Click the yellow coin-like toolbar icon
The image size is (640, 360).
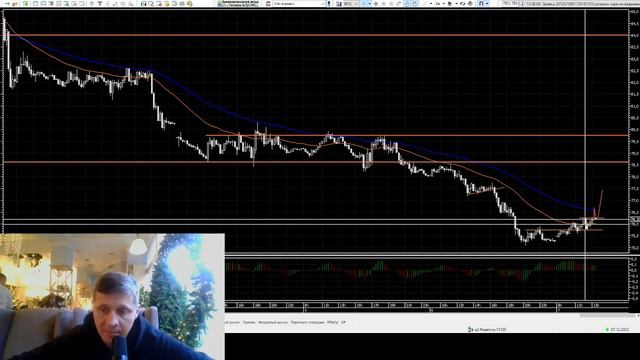click(x=190, y=4)
